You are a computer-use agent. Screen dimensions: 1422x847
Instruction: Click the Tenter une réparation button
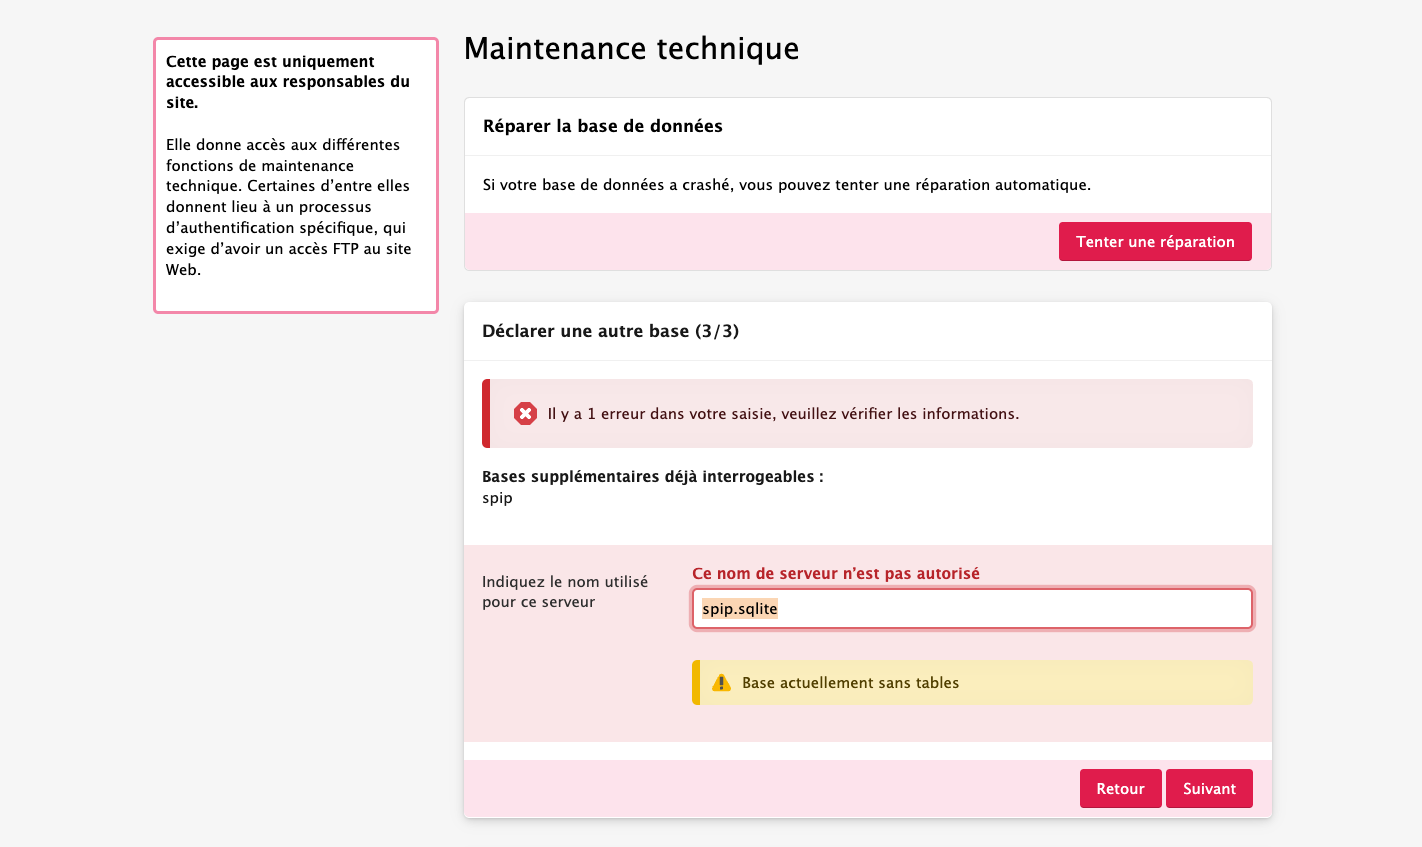[1155, 242]
